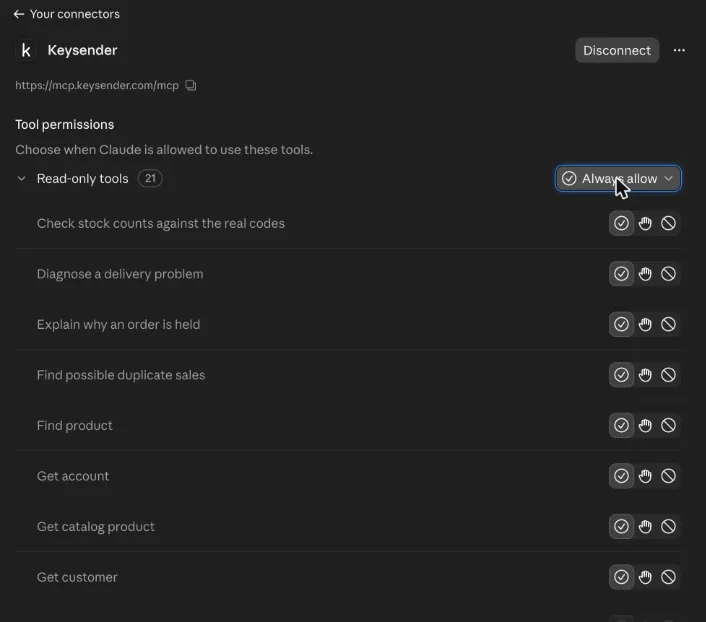Block Find possible duplicate sales tool

[668, 374]
